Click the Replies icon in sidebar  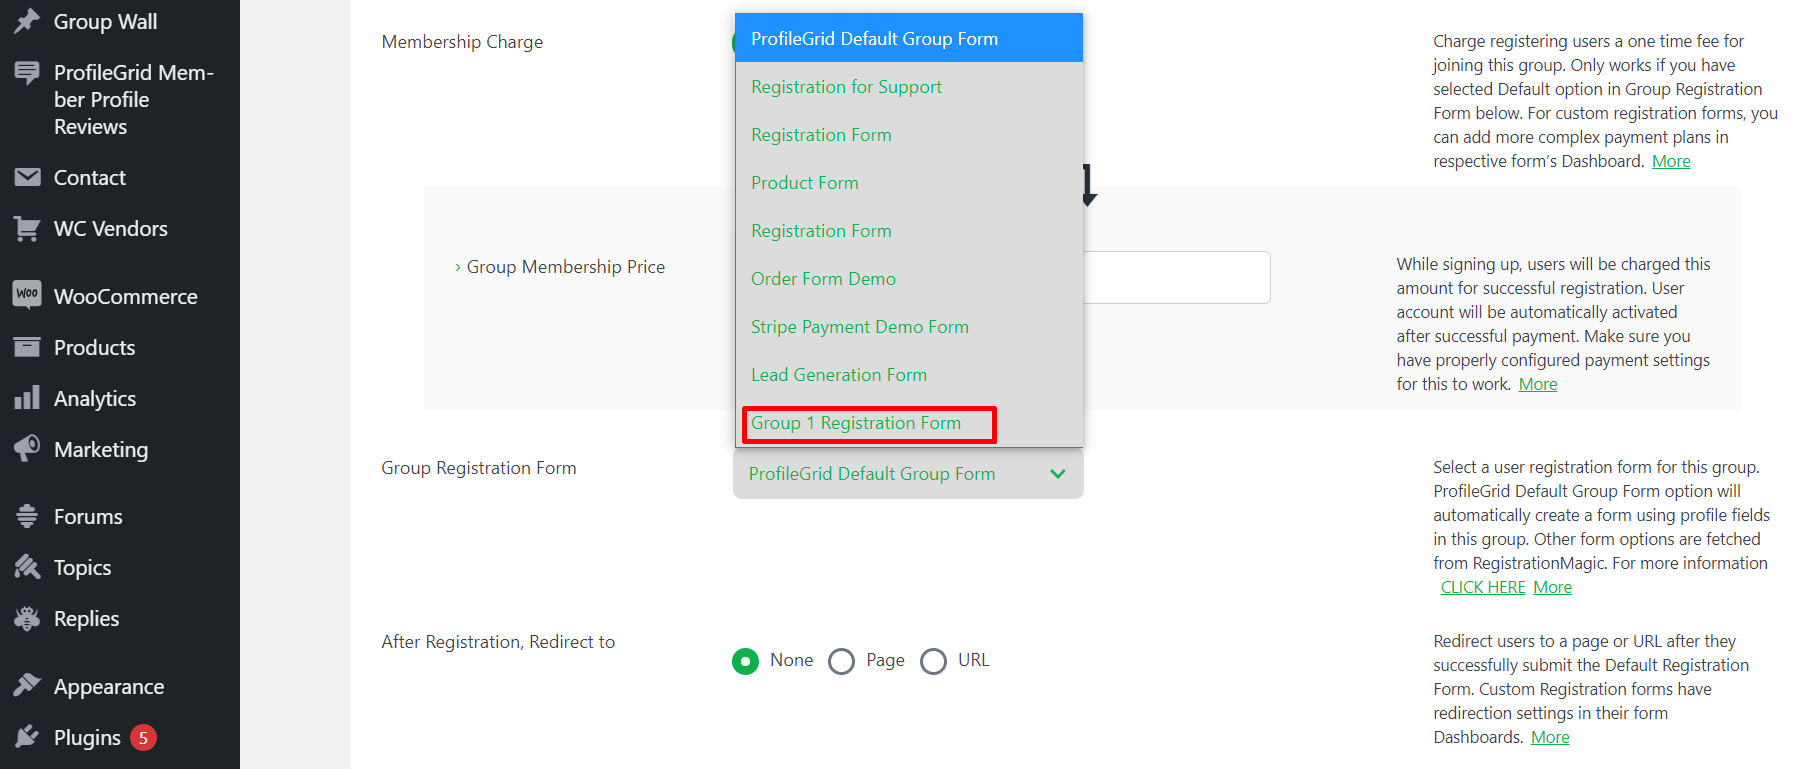click(28, 618)
